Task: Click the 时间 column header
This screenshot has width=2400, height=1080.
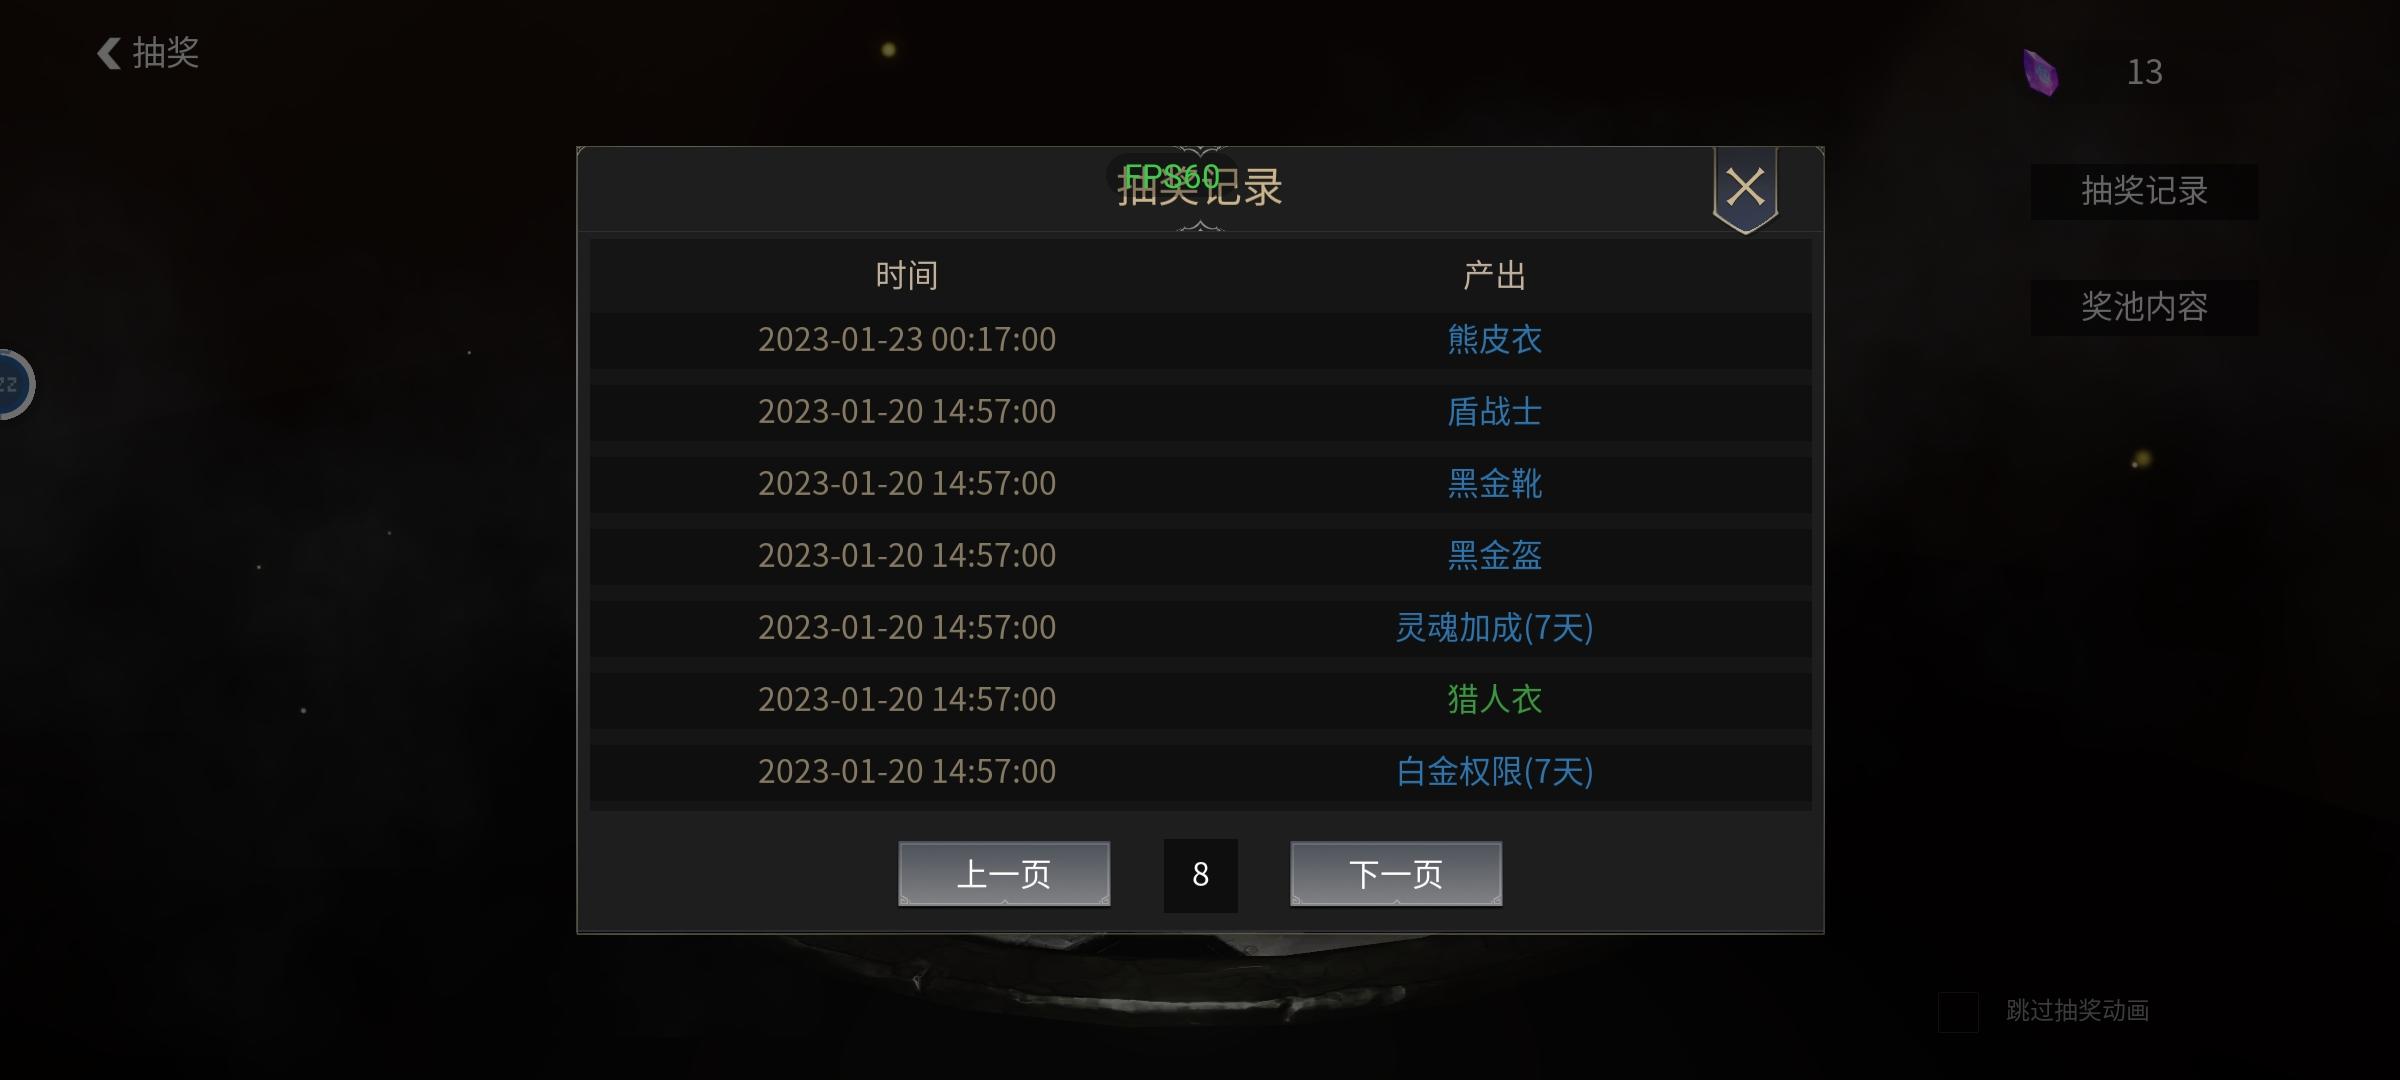Action: coord(907,276)
